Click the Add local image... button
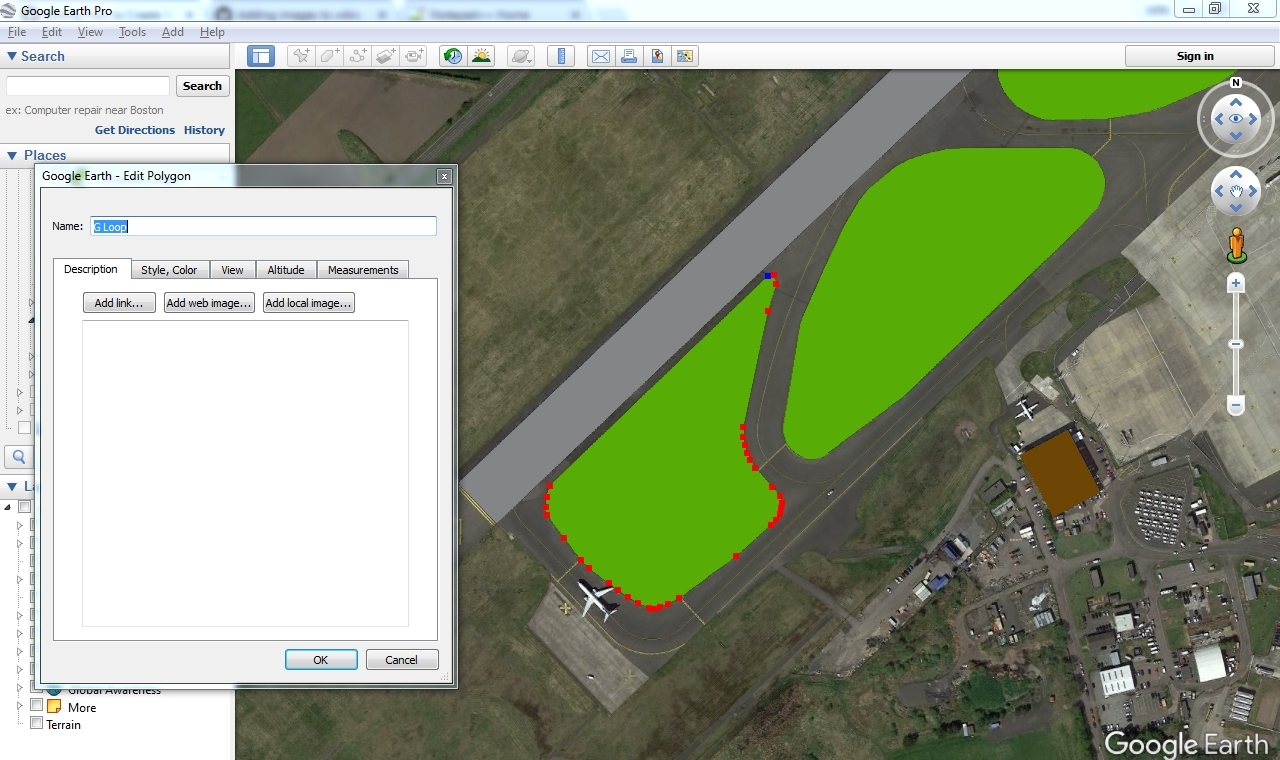 309,303
